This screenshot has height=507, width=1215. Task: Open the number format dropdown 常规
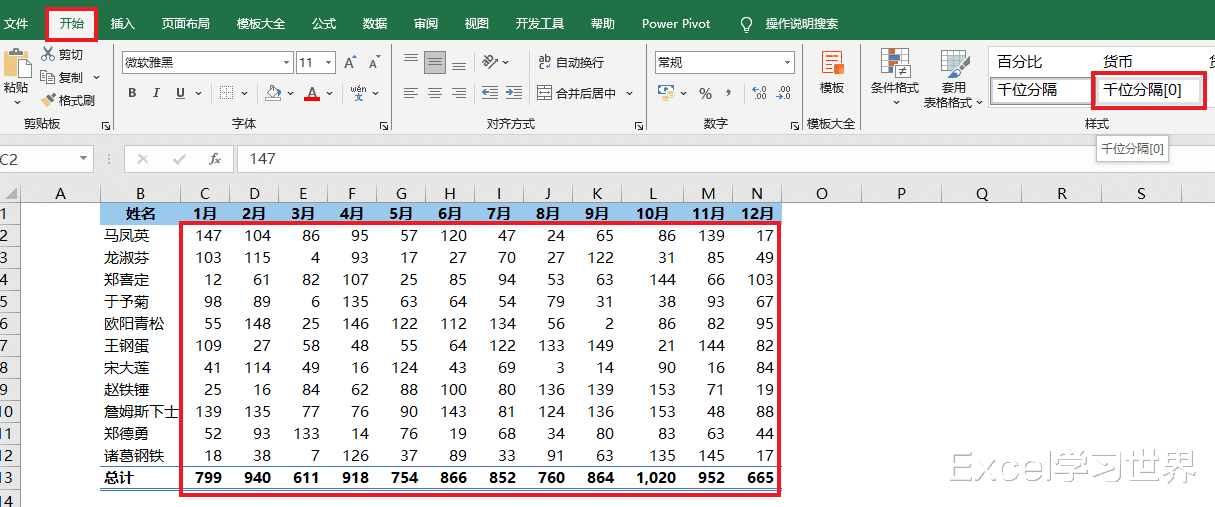click(x=788, y=63)
